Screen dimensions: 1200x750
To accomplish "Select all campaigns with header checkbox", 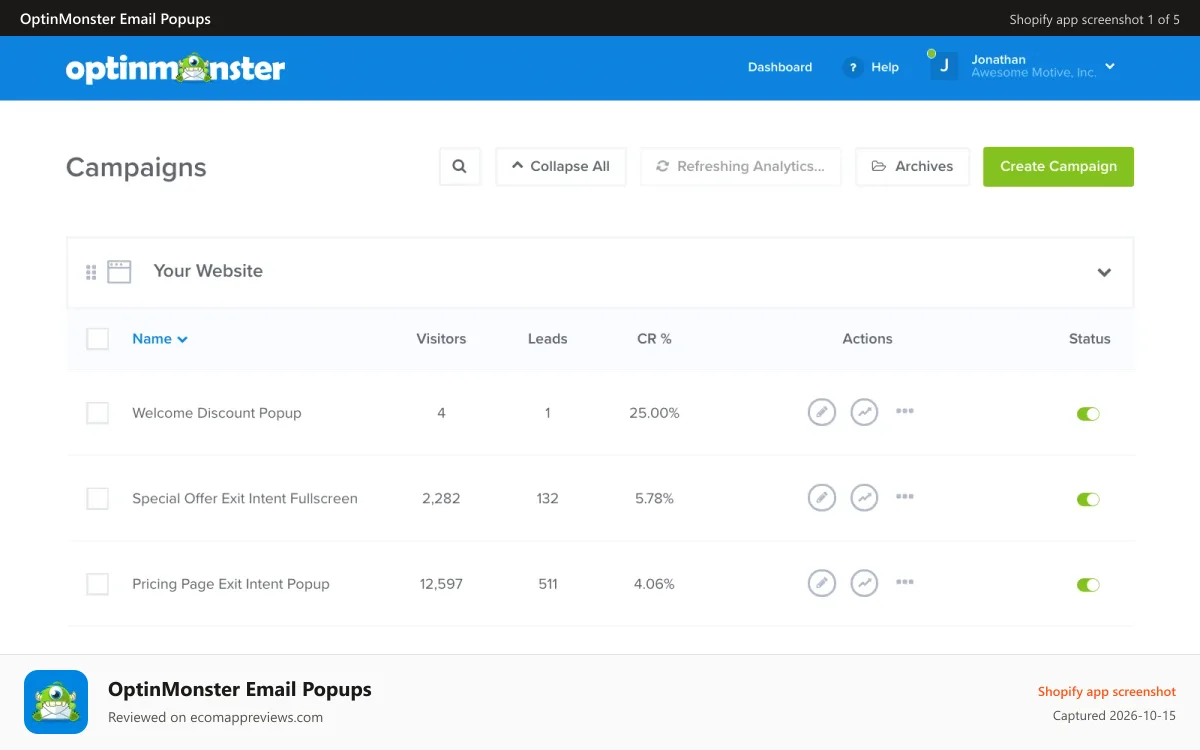I will click(97, 339).
